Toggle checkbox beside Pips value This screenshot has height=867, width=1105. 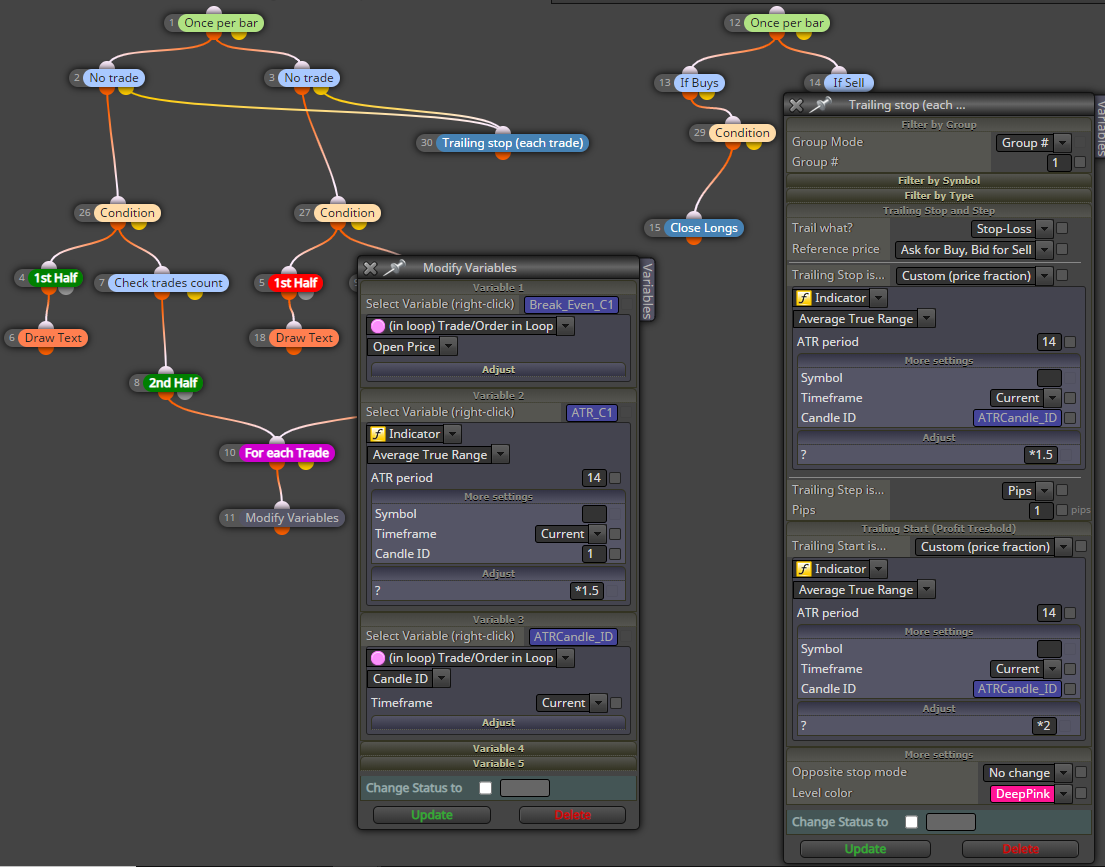pos(1062,510)
